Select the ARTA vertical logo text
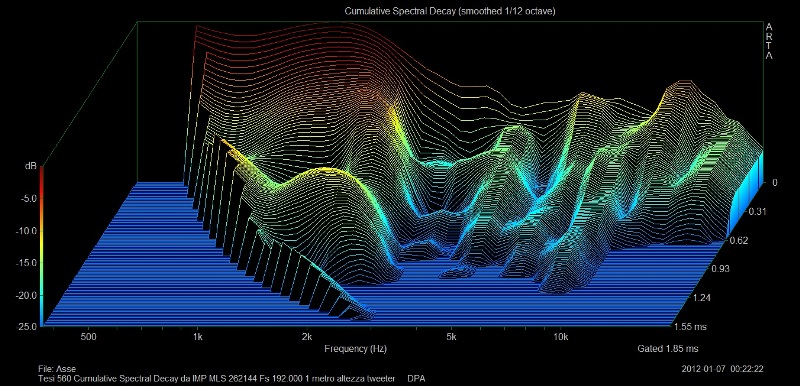800x386 pixels. 769,41
